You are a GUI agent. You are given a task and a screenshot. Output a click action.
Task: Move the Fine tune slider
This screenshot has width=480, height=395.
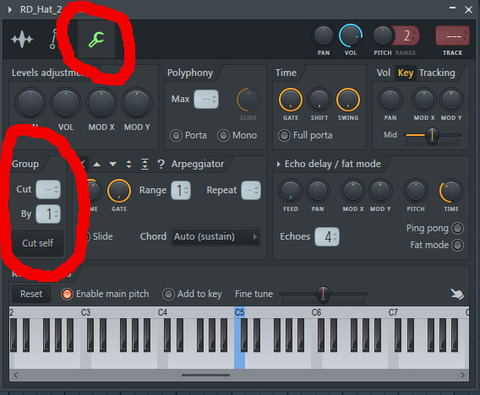pos(323,294)
